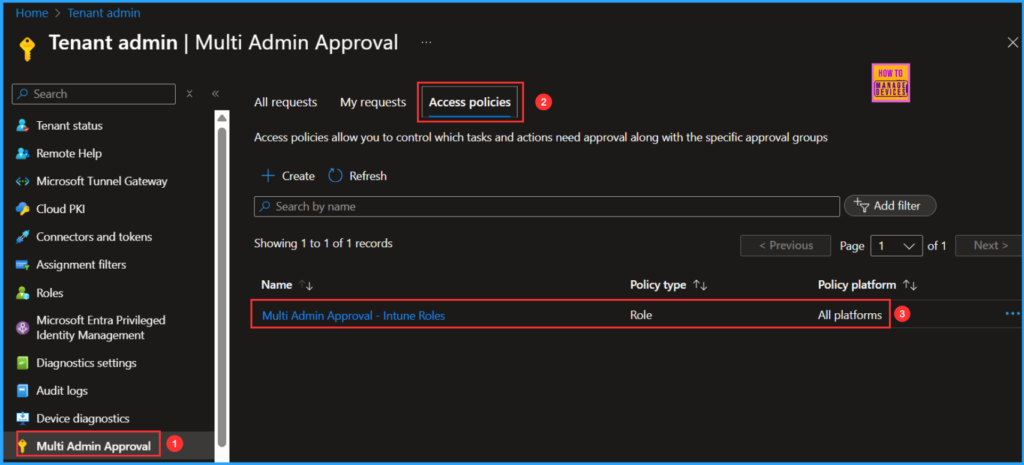
Task: Open Device diagnostics menu item
Action: [83, 419]
